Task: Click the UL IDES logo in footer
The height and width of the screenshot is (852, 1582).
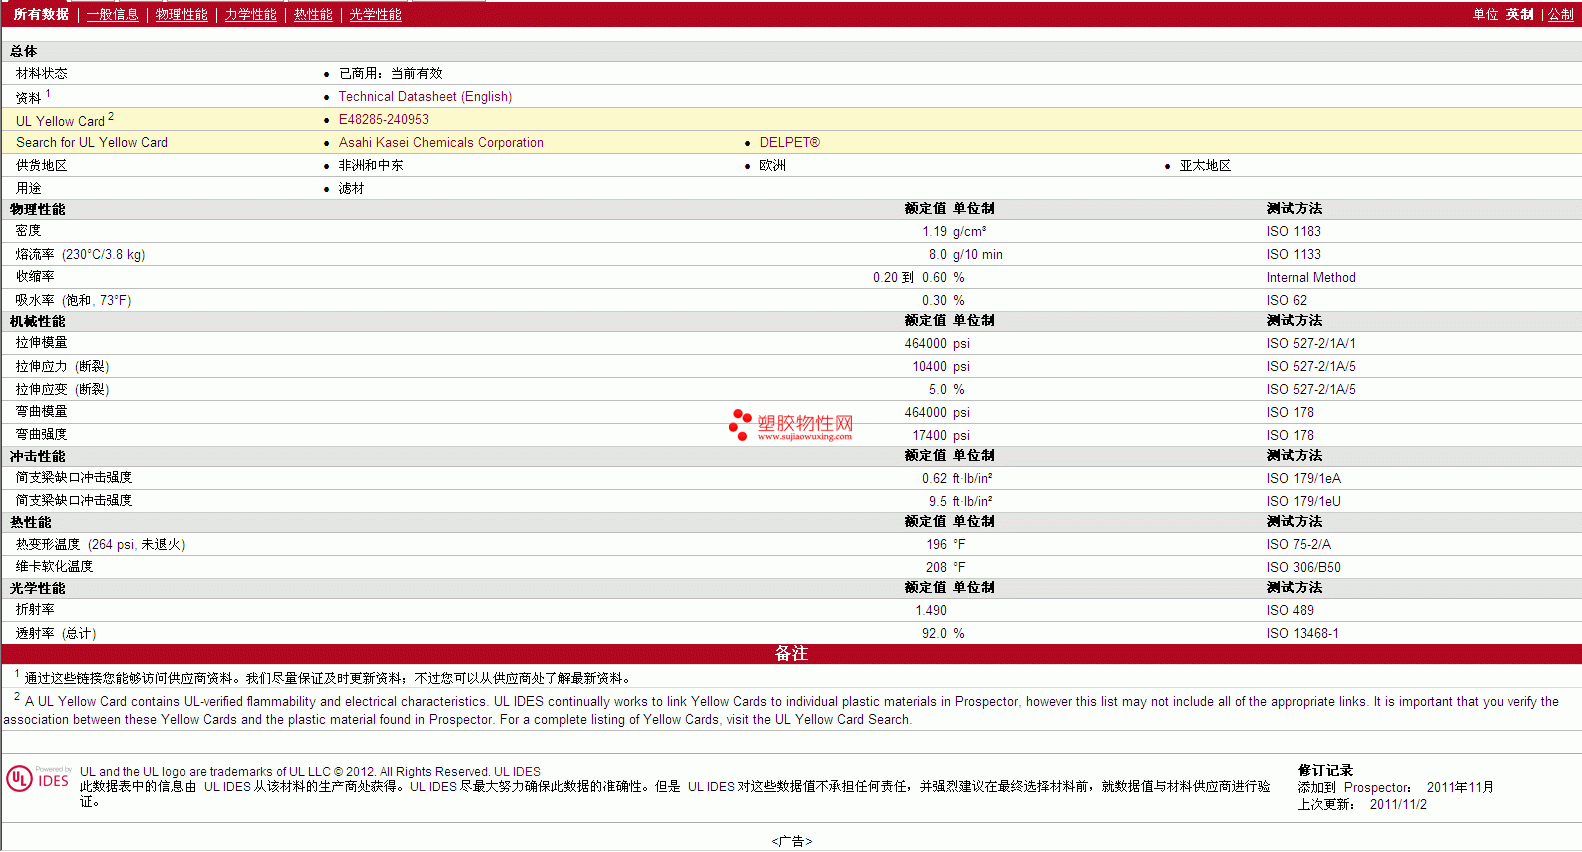Action: (x=38, y=778)
